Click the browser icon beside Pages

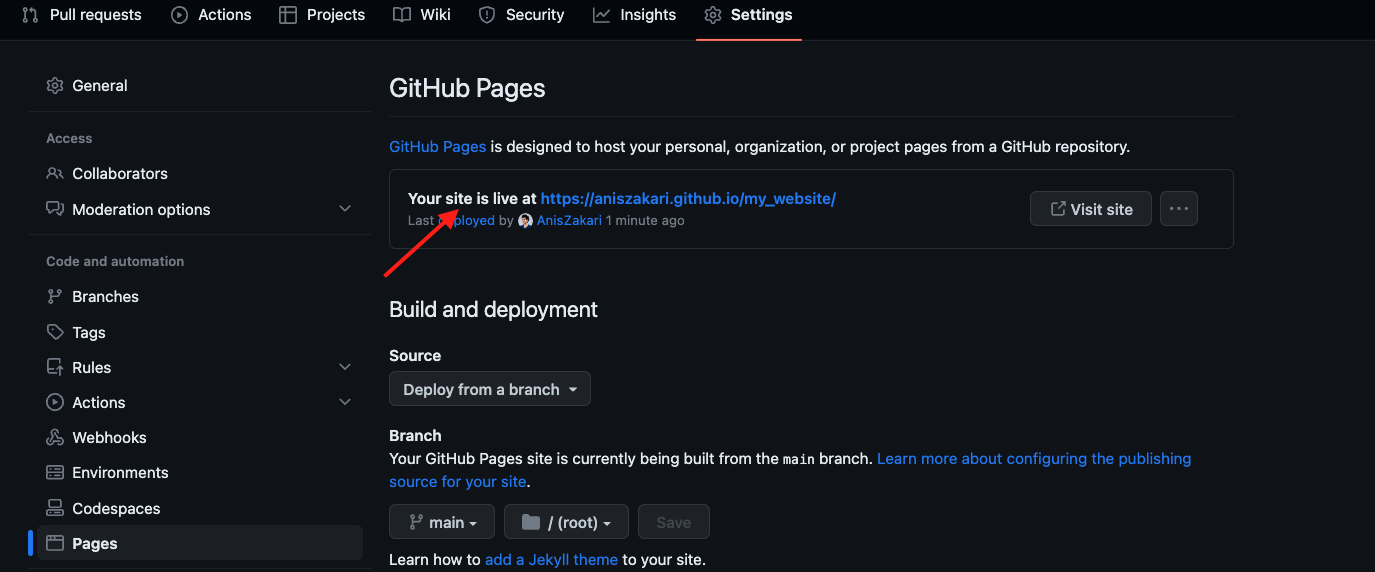(55, 544)
